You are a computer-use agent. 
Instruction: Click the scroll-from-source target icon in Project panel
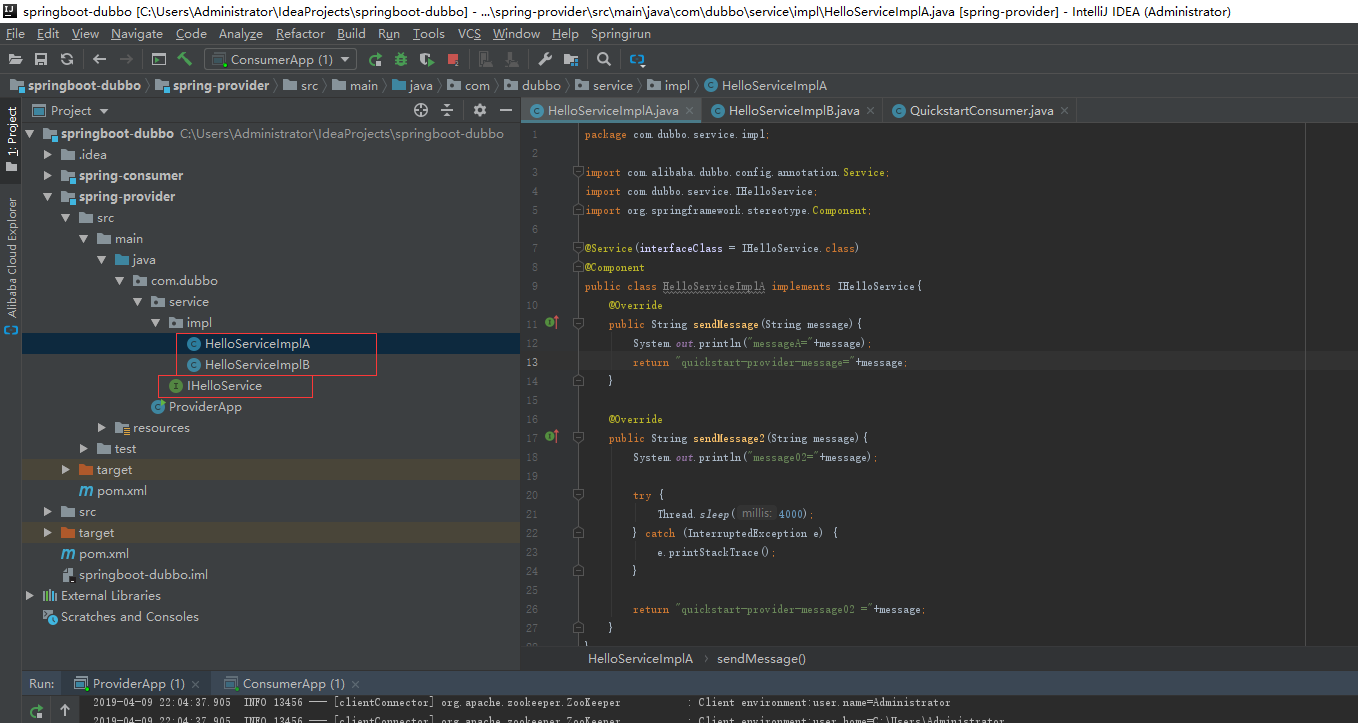pos(421,111)
